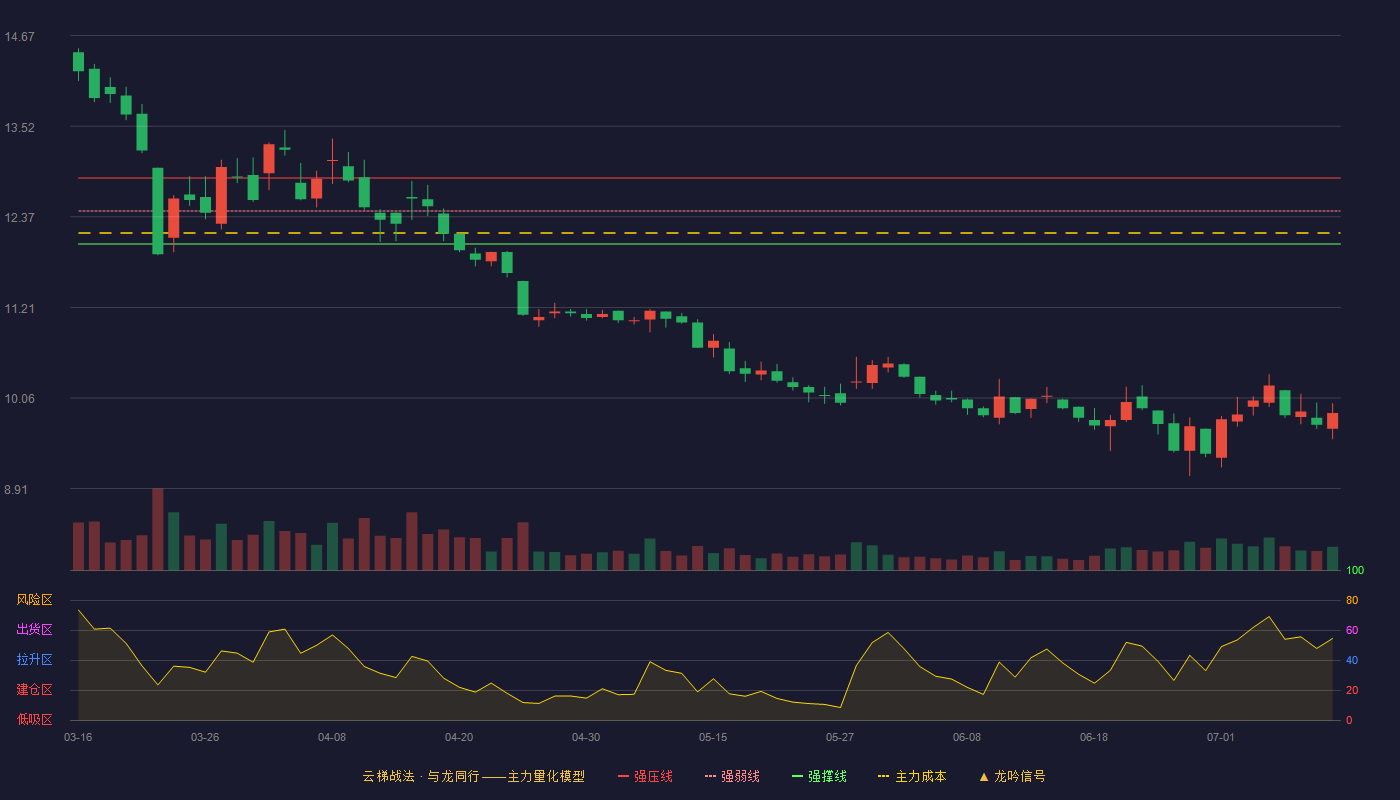Click the 04-30 date label
This screenshot has width=1400, height=800.
(x=586, y=737)
